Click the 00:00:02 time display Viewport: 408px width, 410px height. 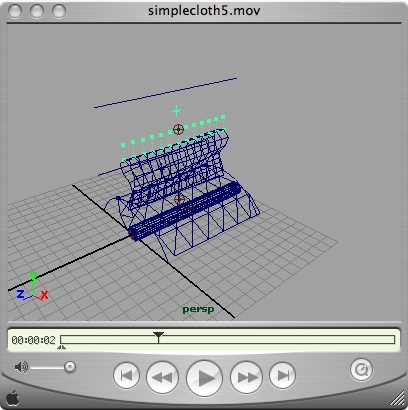(33, 340)
